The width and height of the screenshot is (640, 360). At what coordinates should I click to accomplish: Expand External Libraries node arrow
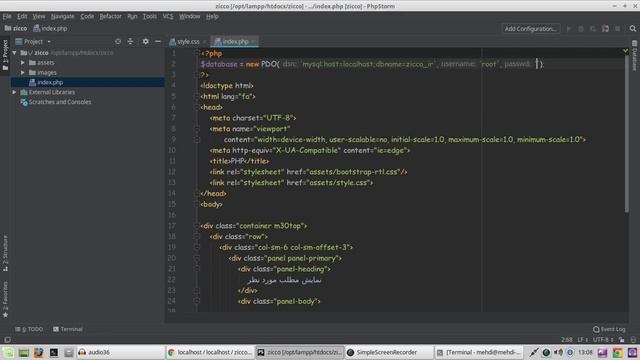point(15,92)
